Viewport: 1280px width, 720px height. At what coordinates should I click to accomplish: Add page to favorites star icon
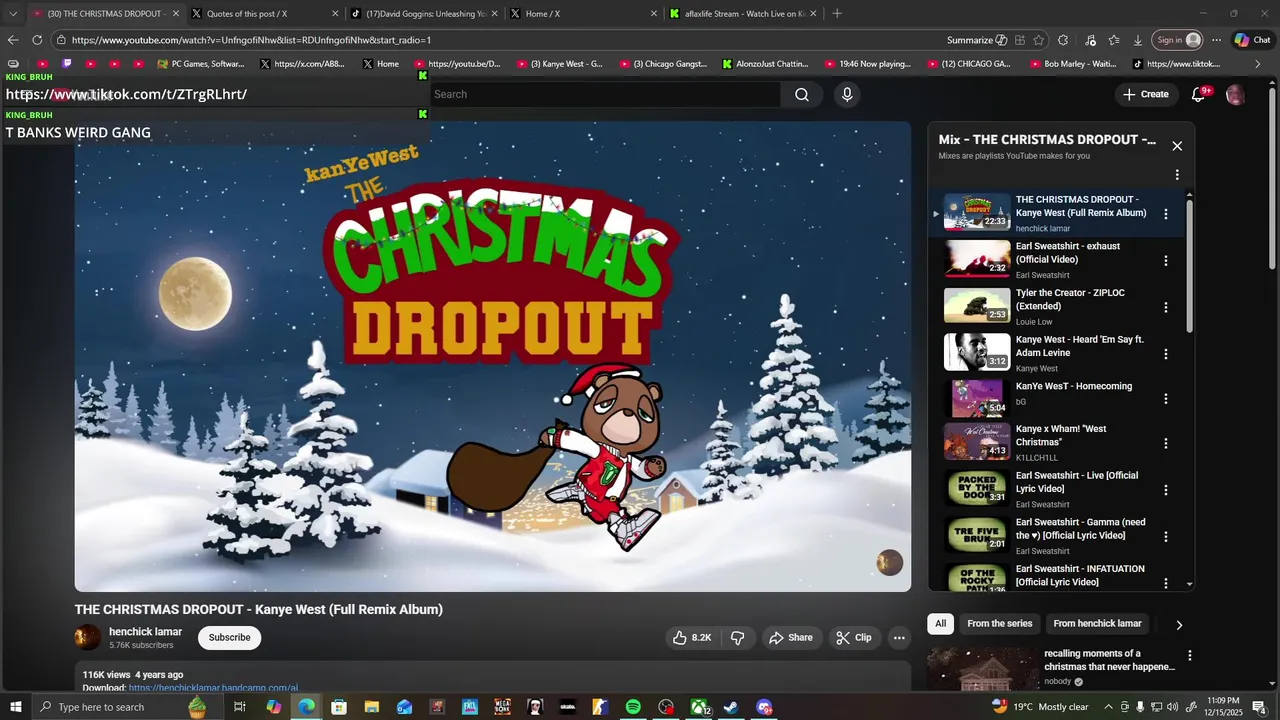tap(1039, 40)
